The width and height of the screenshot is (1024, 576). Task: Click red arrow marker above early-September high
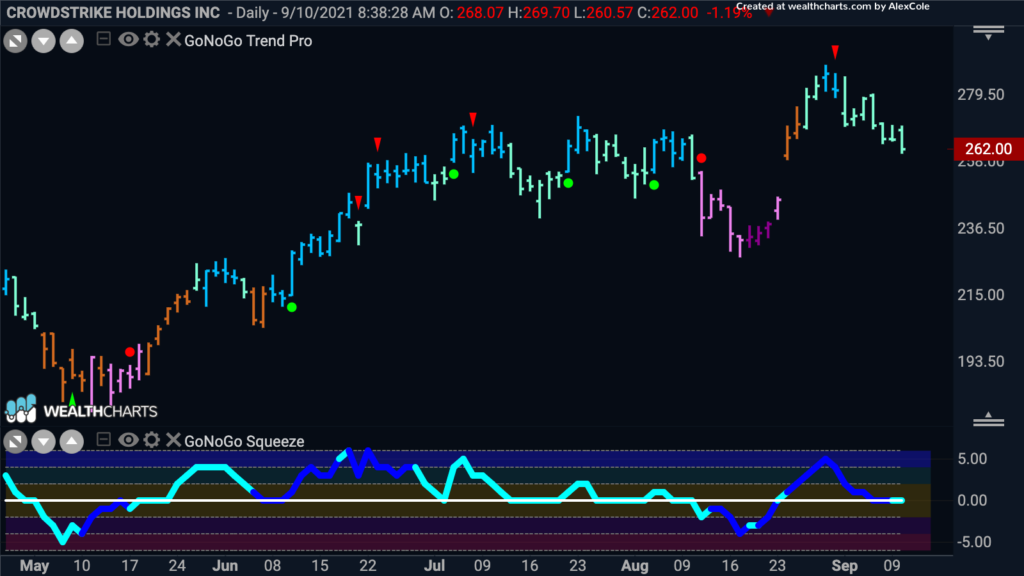point(835,52)
